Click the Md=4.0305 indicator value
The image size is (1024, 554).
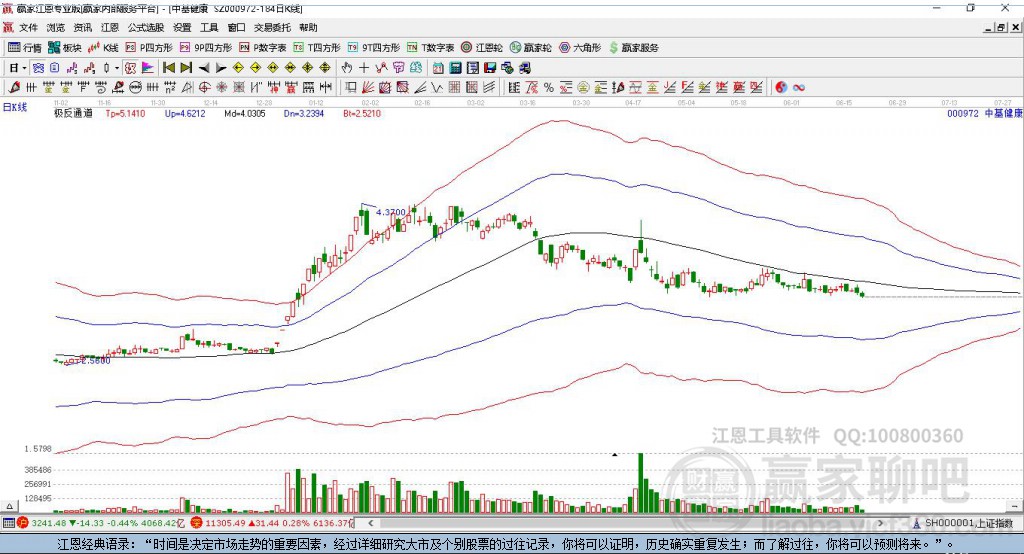pyautogui.click(x=245, y=113)
